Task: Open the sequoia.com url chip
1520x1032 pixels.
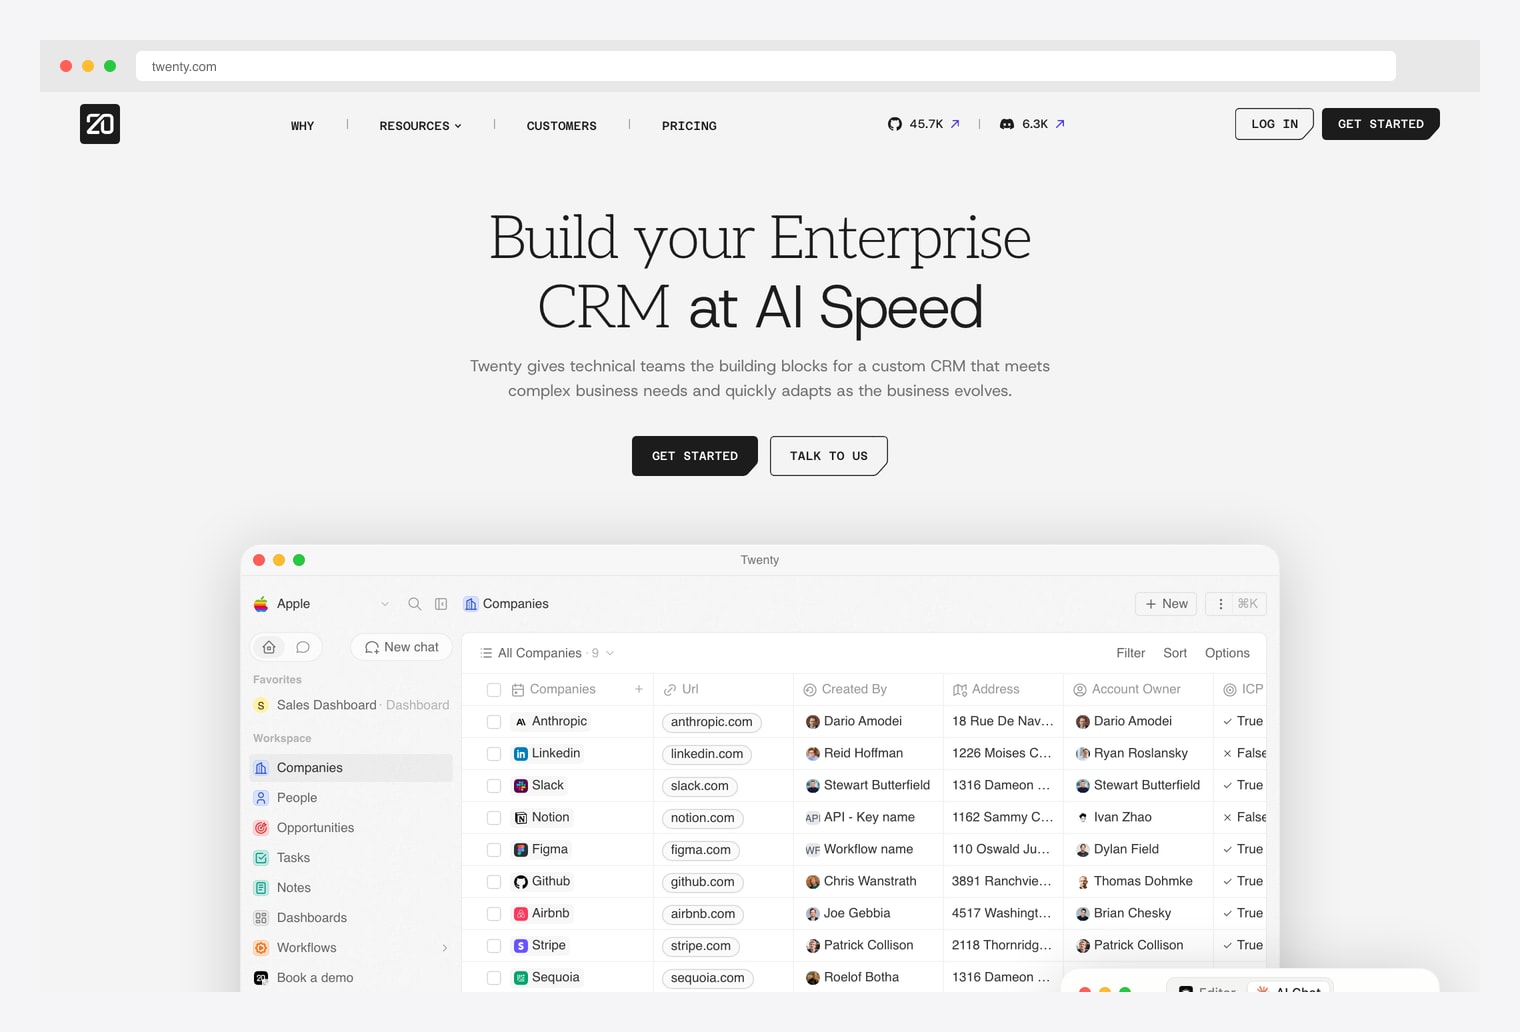Action: pos(707,978)
